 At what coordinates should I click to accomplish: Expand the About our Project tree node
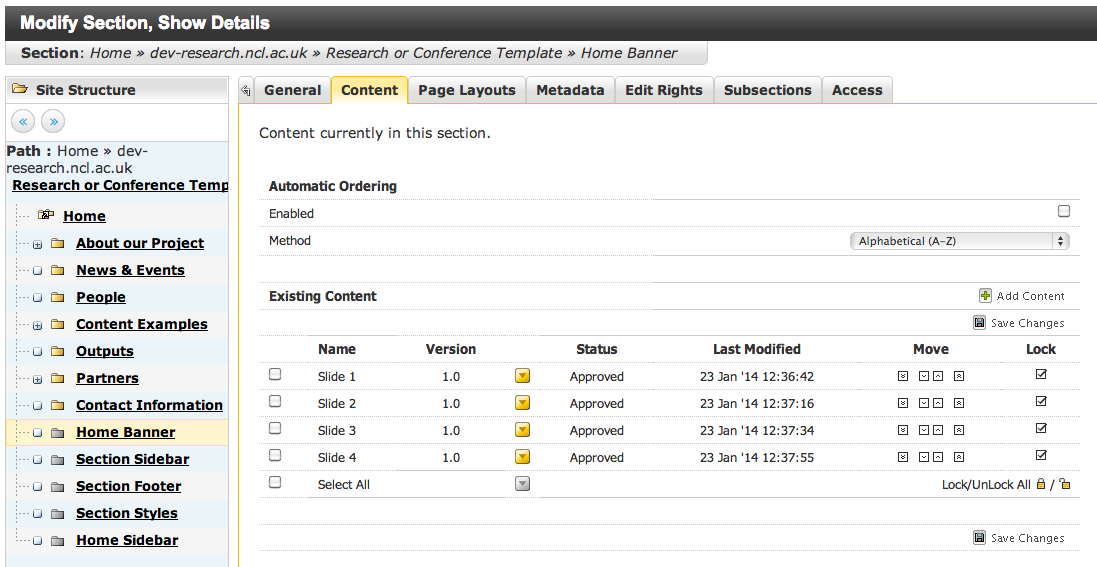click(37, 244)
